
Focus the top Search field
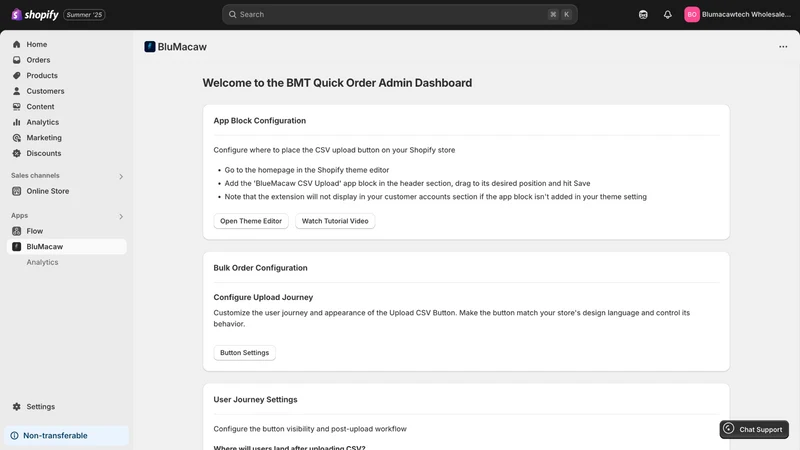[399, 14]
